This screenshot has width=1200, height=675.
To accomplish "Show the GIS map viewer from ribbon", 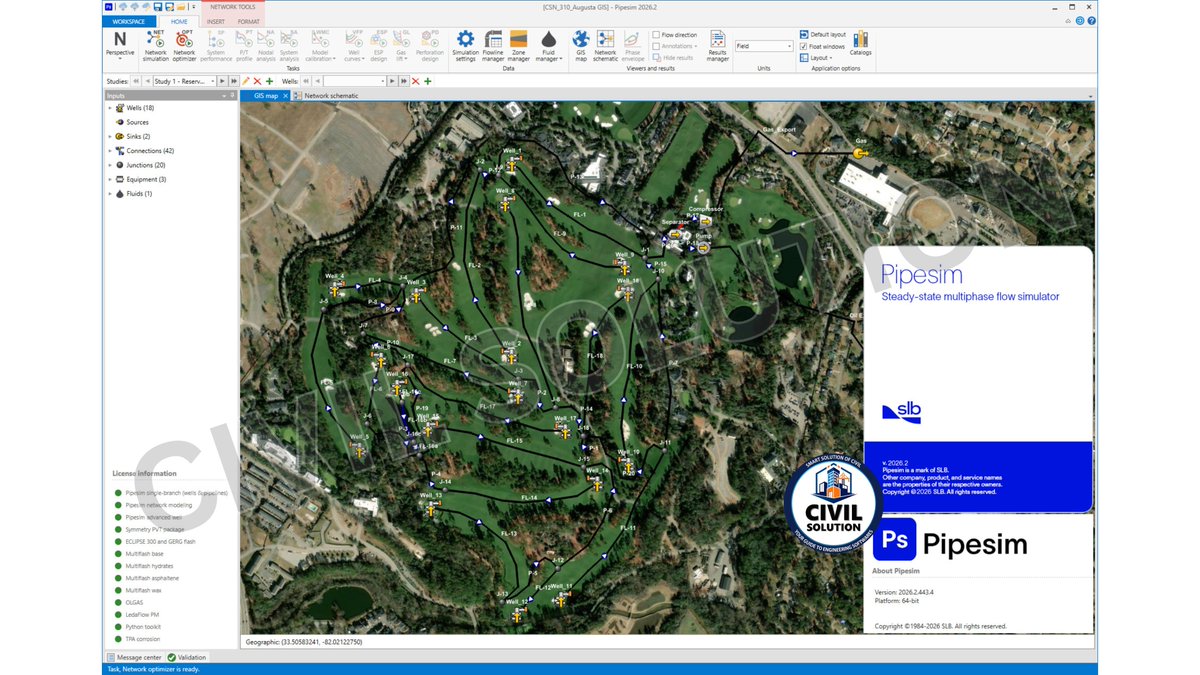I will 580,44.
